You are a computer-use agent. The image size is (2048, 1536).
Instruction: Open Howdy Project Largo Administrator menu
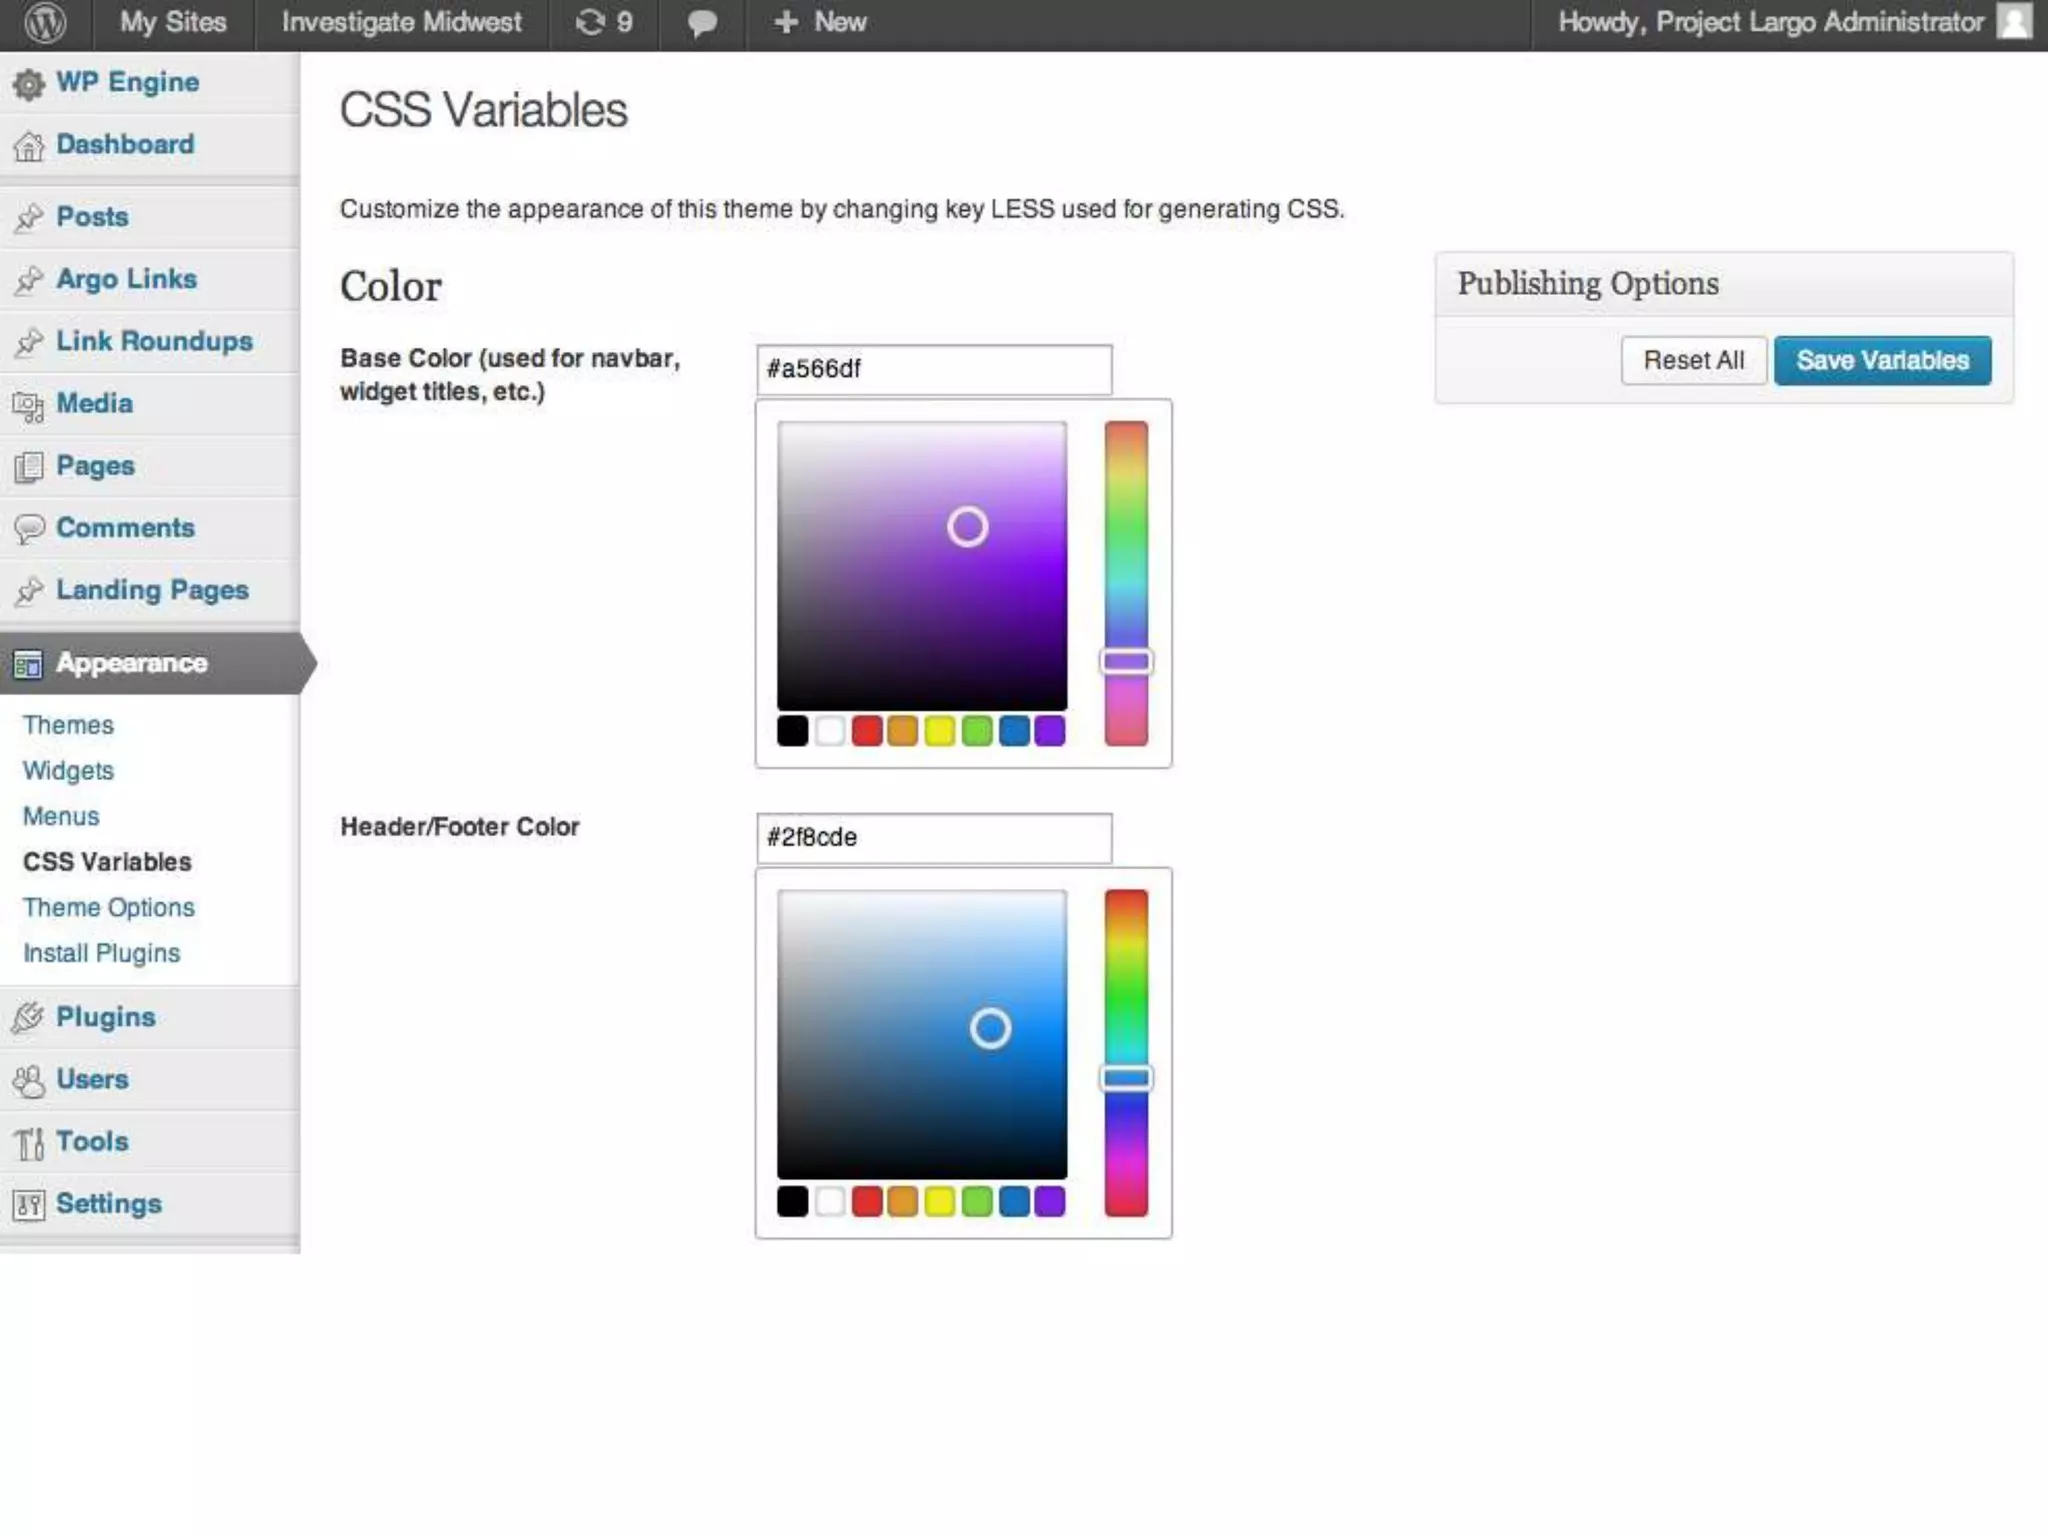click(x=1770, y=22)
